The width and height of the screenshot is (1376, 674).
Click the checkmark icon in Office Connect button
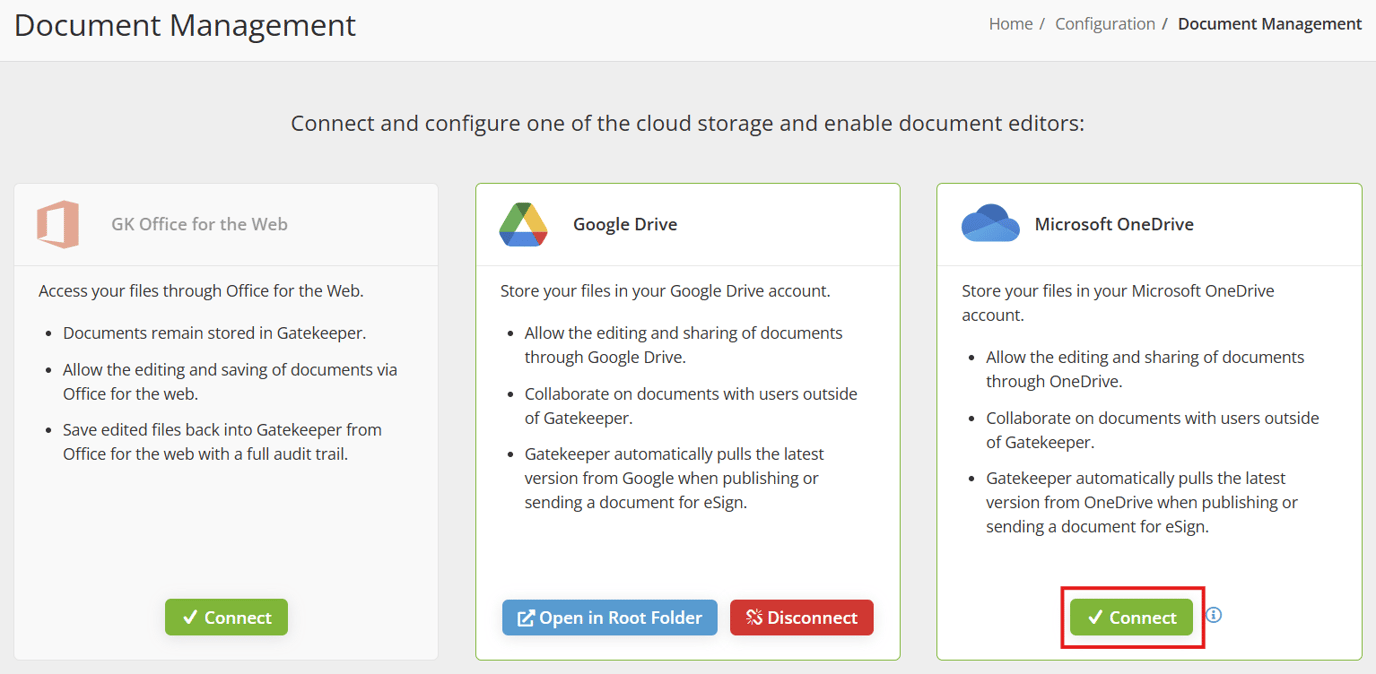[191, 617]
